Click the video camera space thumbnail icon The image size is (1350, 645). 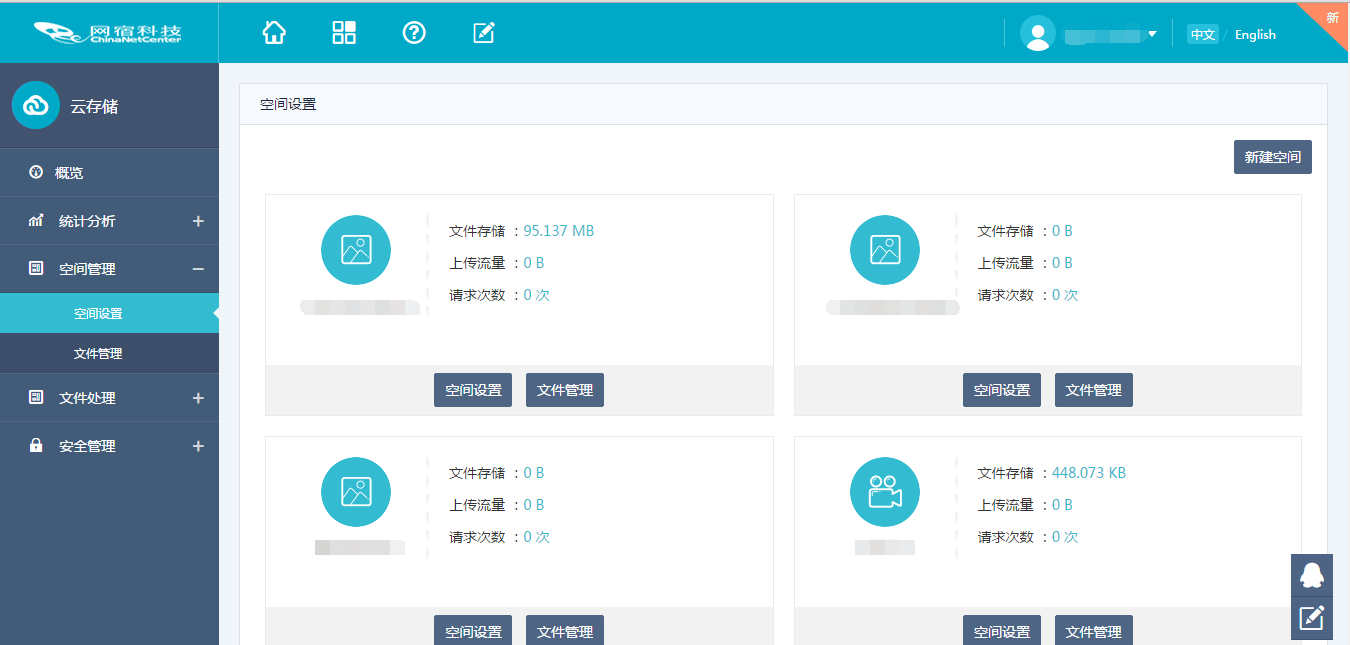click(884, 491)
